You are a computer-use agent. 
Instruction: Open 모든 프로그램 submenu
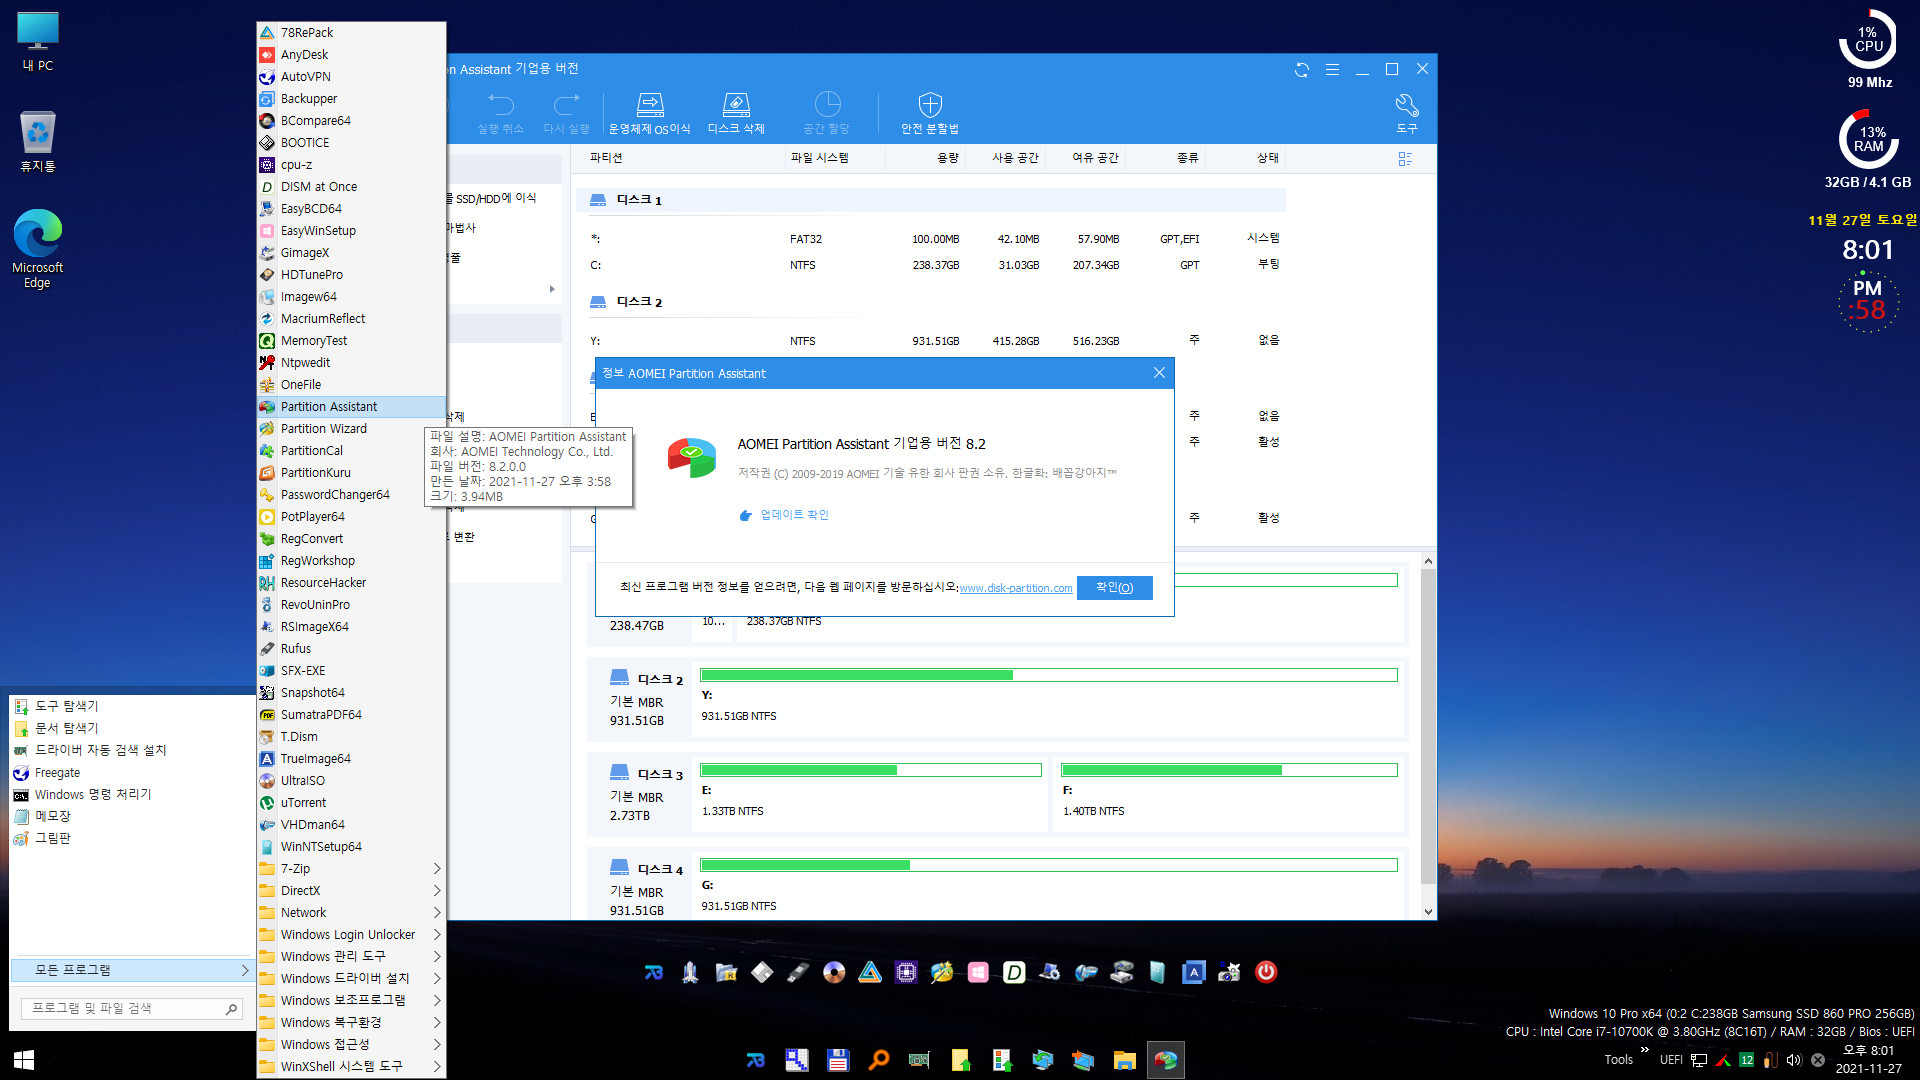[132, 970]
